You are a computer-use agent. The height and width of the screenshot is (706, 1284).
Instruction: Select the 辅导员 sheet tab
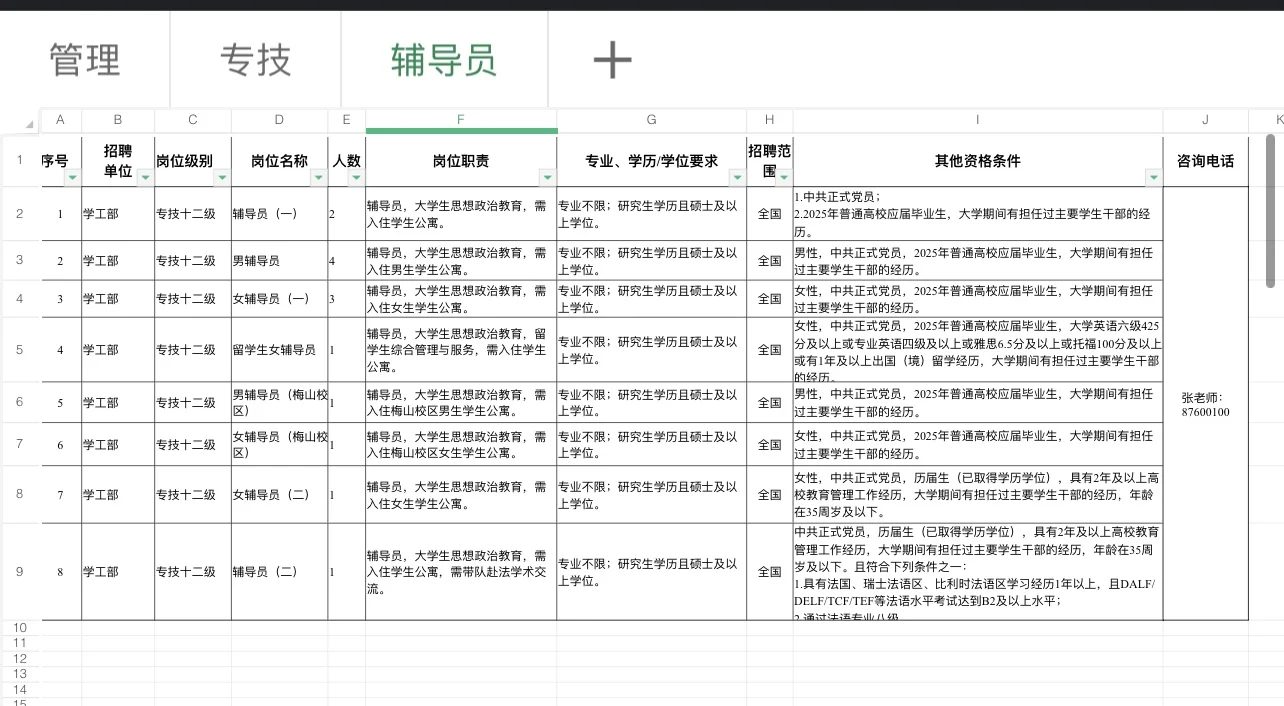444,61
